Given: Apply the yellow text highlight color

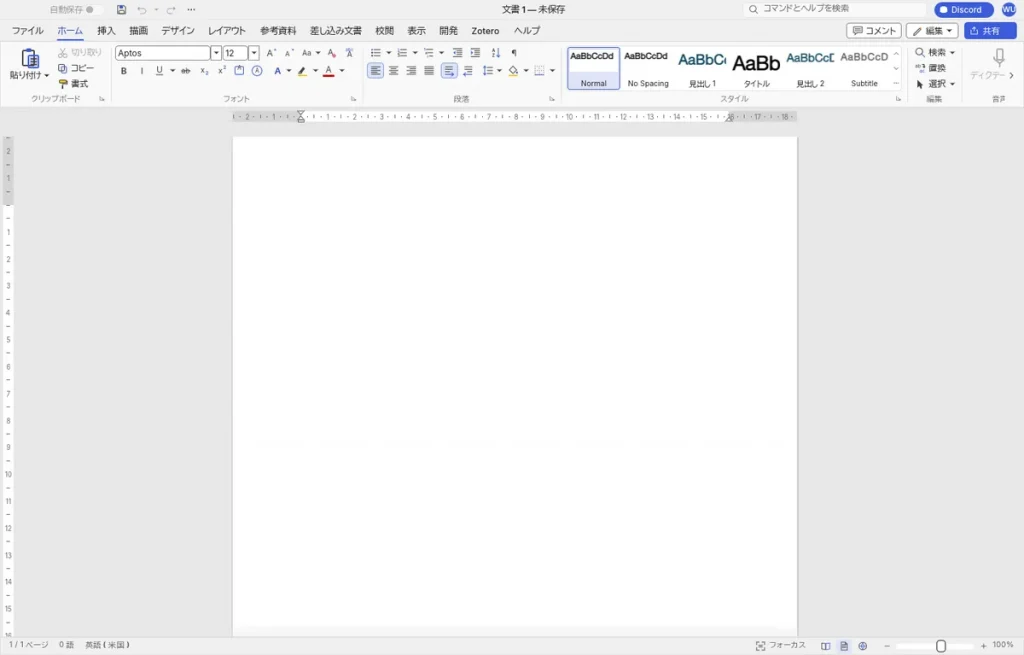Looking at the screenshot, I should (302, 71).
